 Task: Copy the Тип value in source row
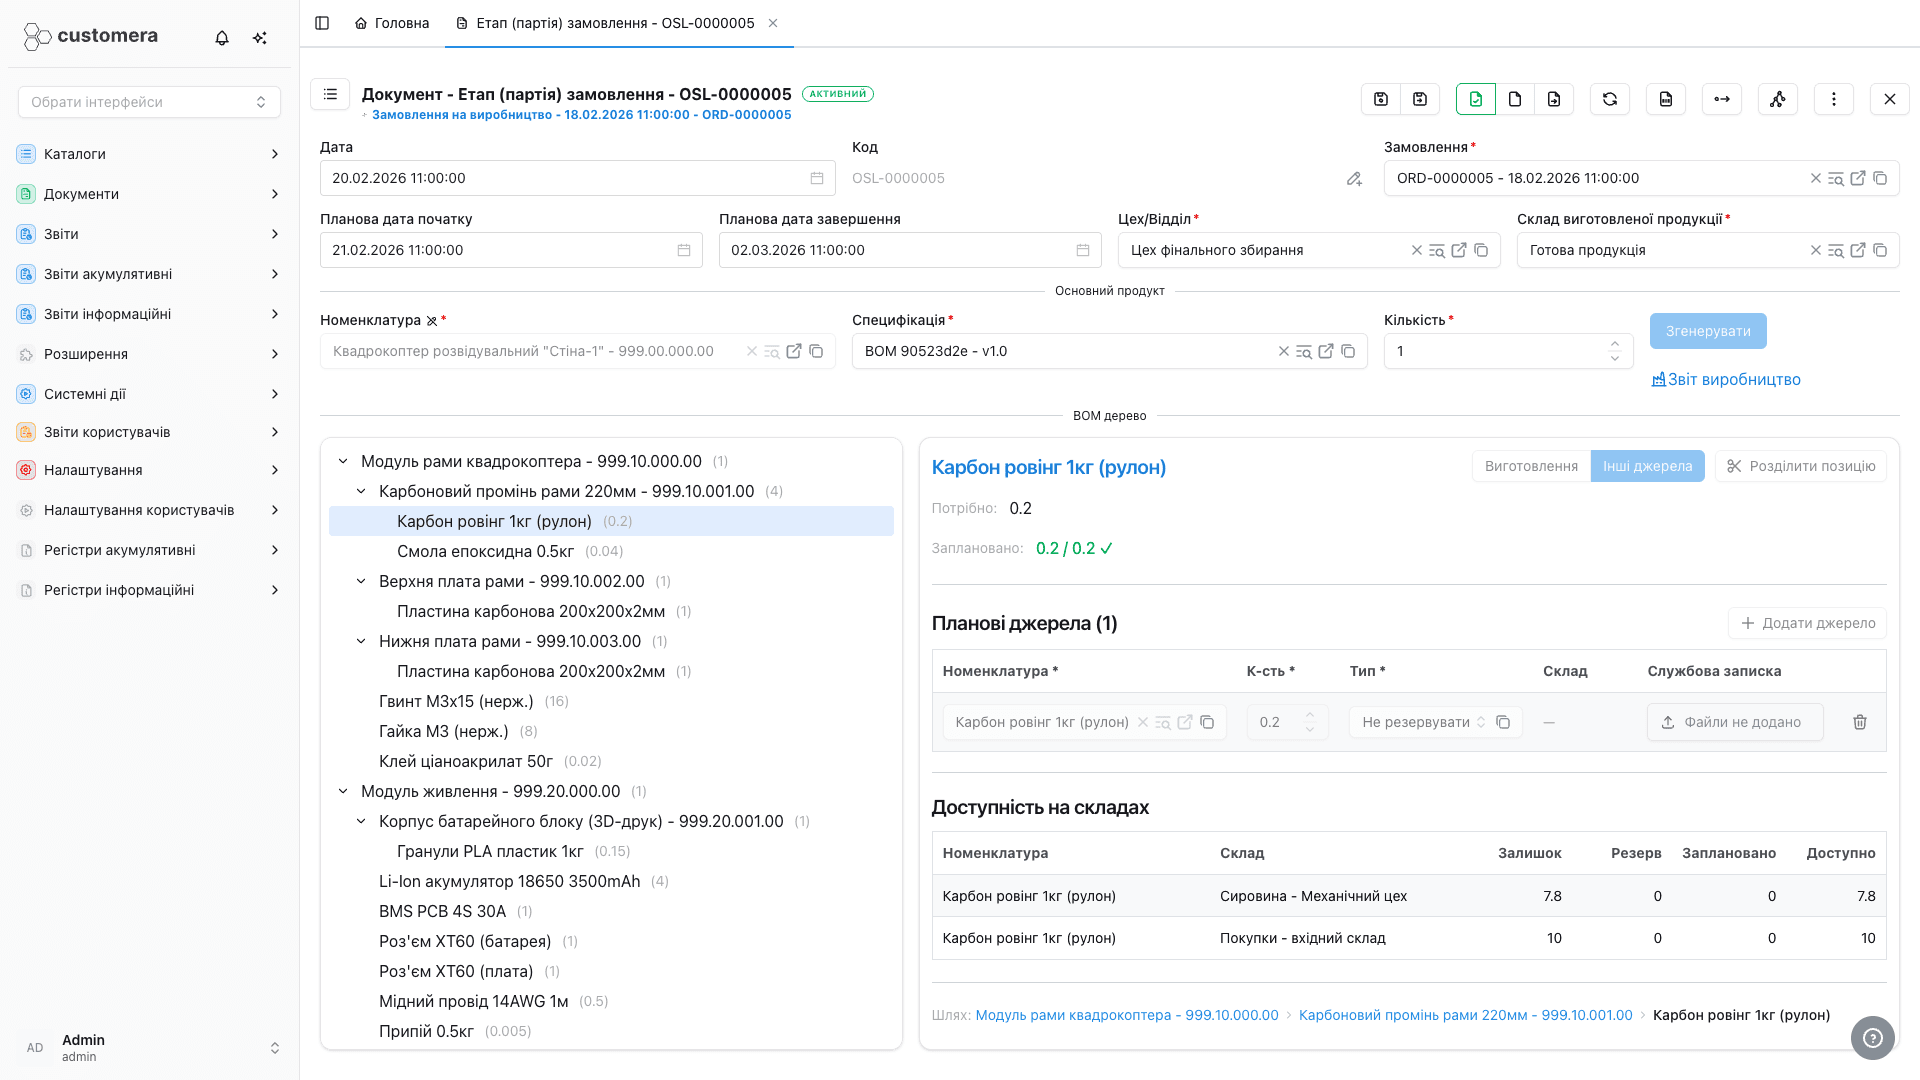(1503, 722)
